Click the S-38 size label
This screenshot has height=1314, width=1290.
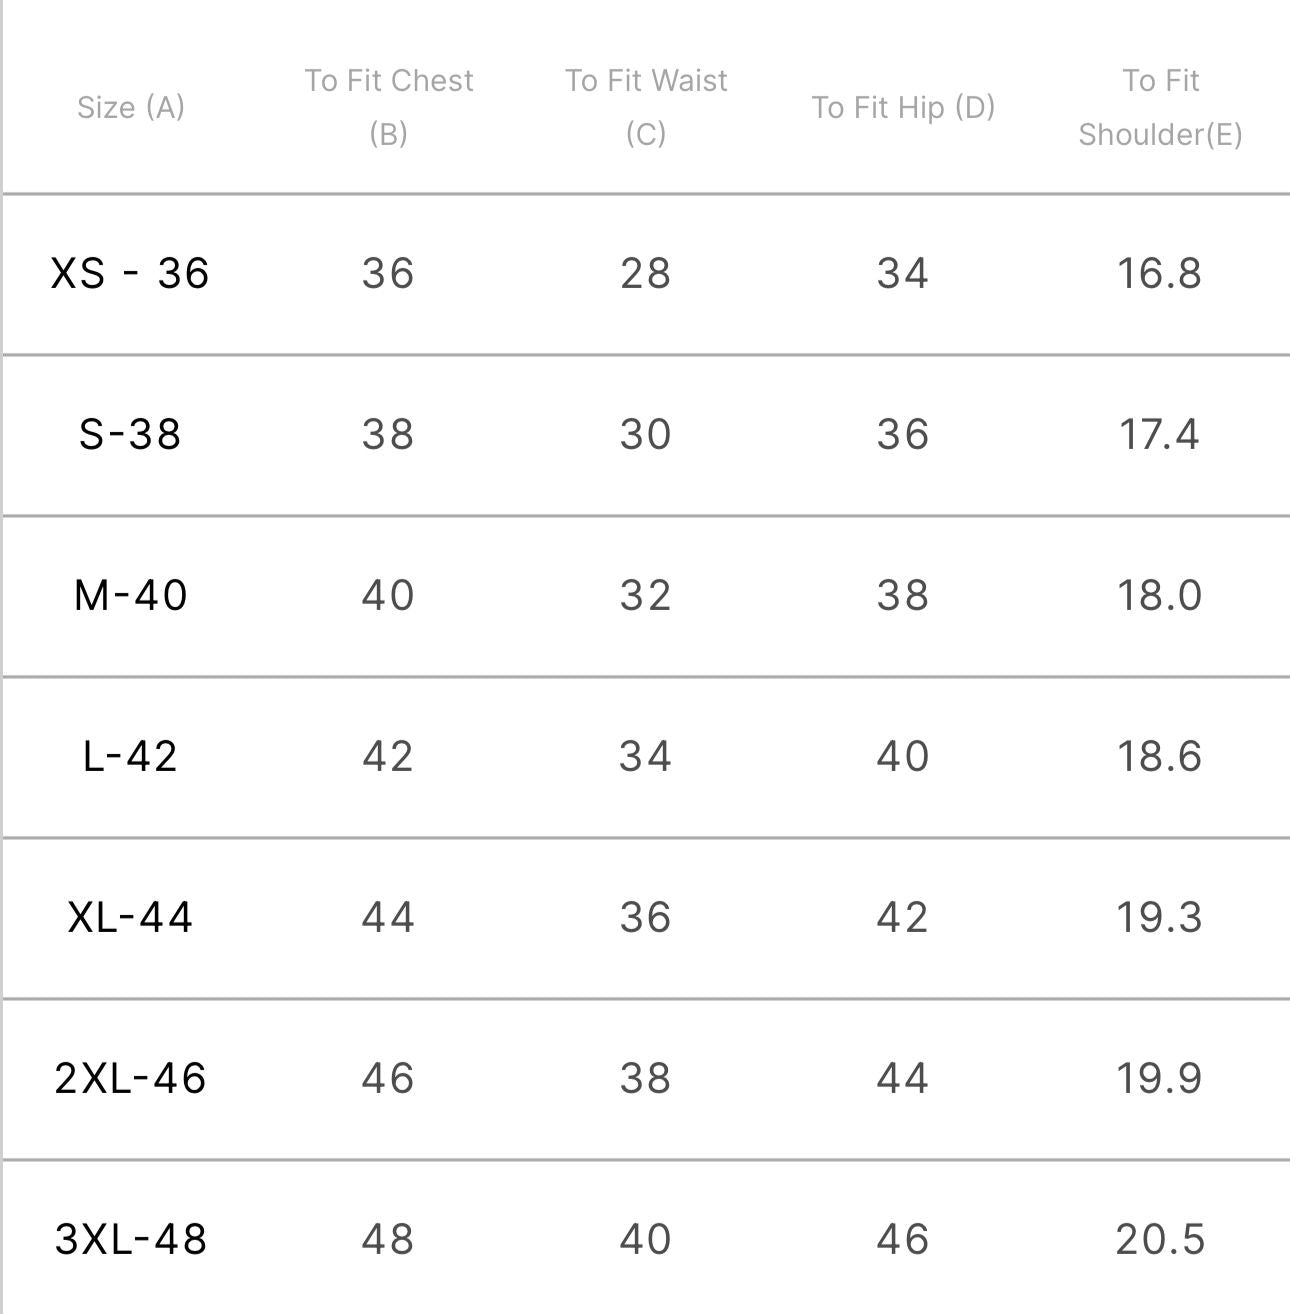[130, 434]
